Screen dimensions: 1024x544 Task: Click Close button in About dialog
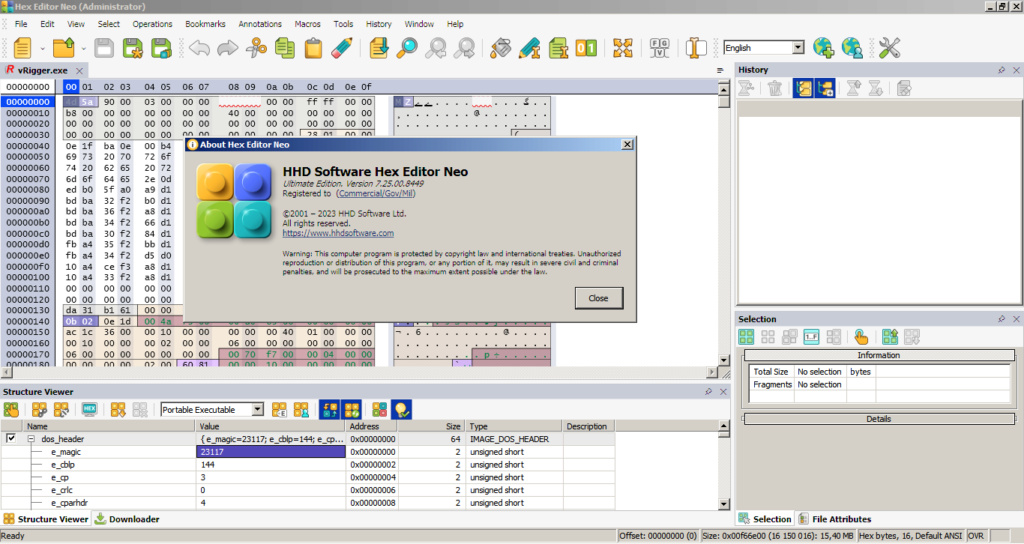[598, 298]
